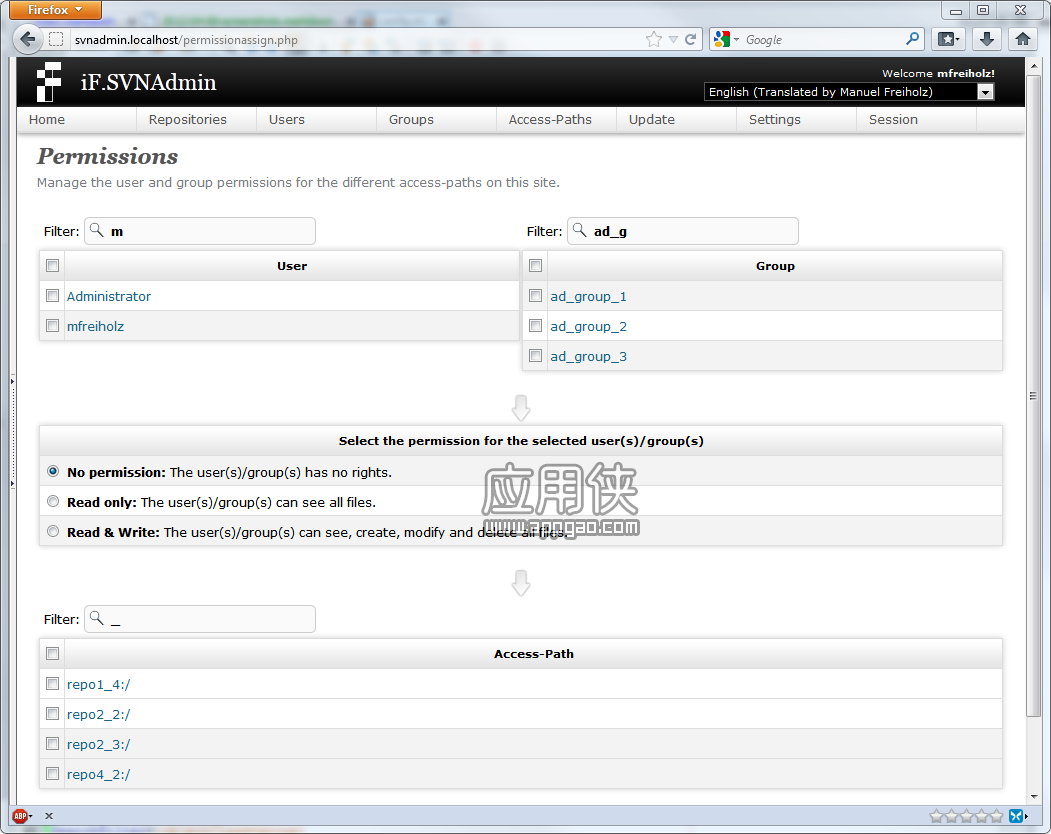Click the iF.SVNAdmin logo icon
The width and height of the screenshot is (1051, 834).
click(49, 82)
